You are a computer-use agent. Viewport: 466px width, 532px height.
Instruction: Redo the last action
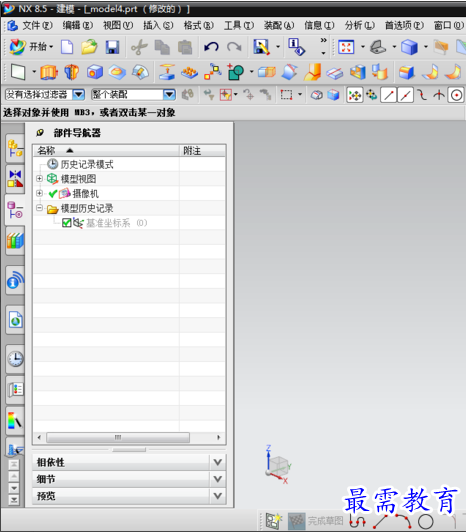point(234,47)
